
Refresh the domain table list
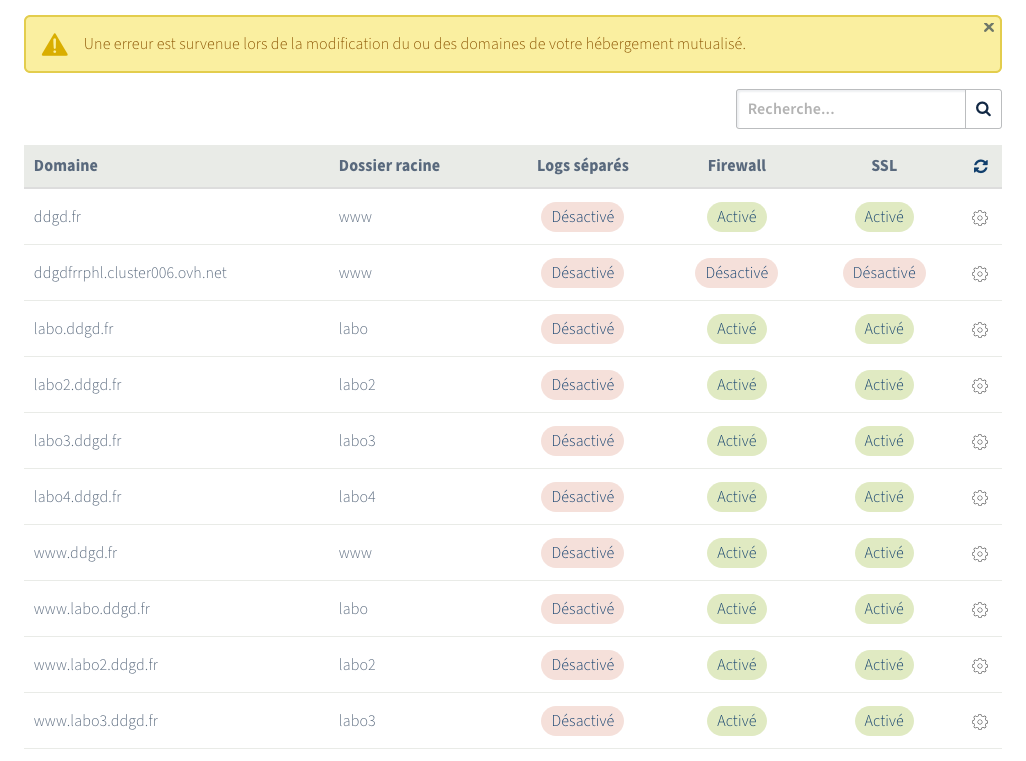click(x=980, y=166)
